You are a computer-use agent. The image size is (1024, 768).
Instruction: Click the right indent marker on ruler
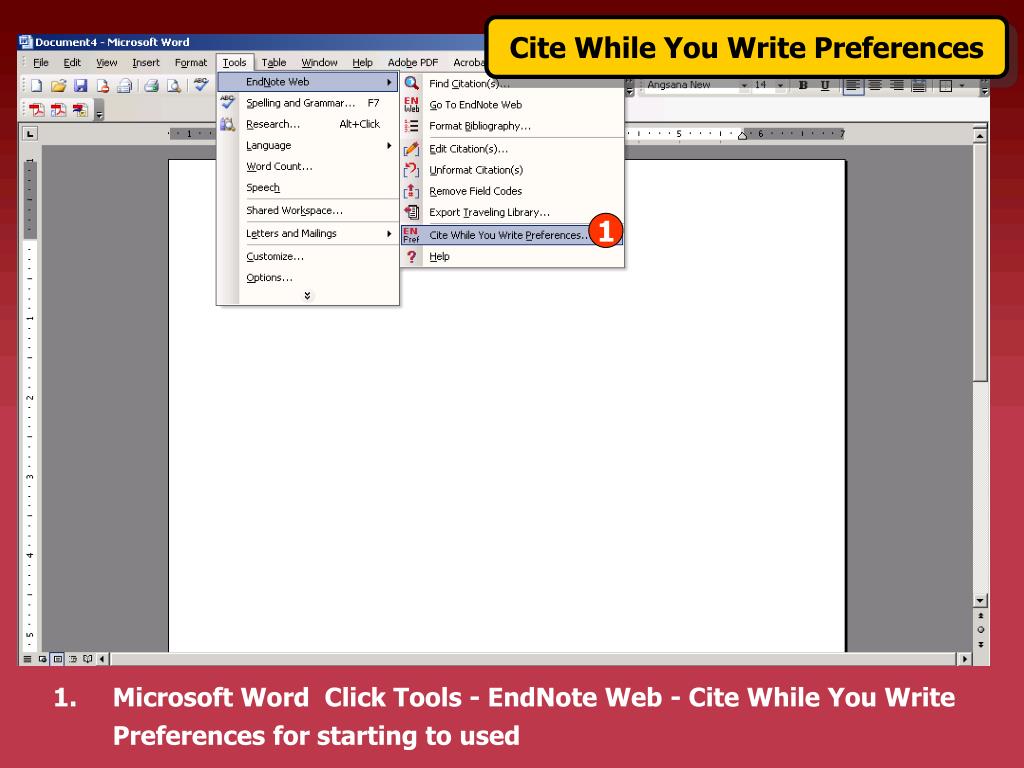(743, 135)
